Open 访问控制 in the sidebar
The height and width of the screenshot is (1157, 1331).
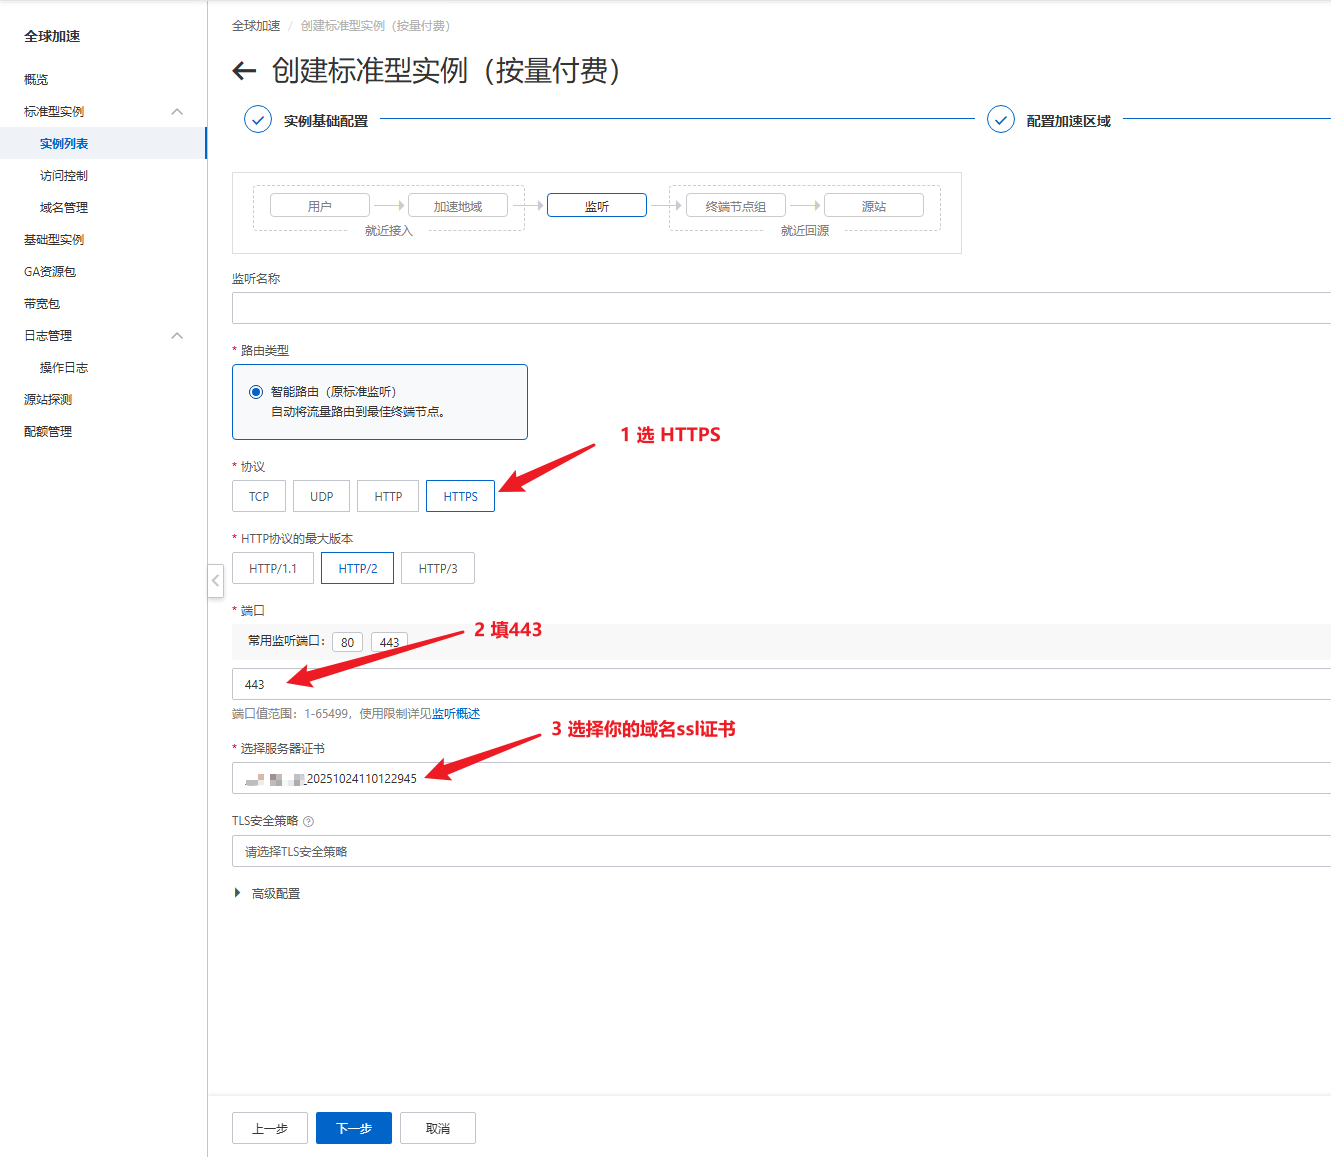point(64,176)
